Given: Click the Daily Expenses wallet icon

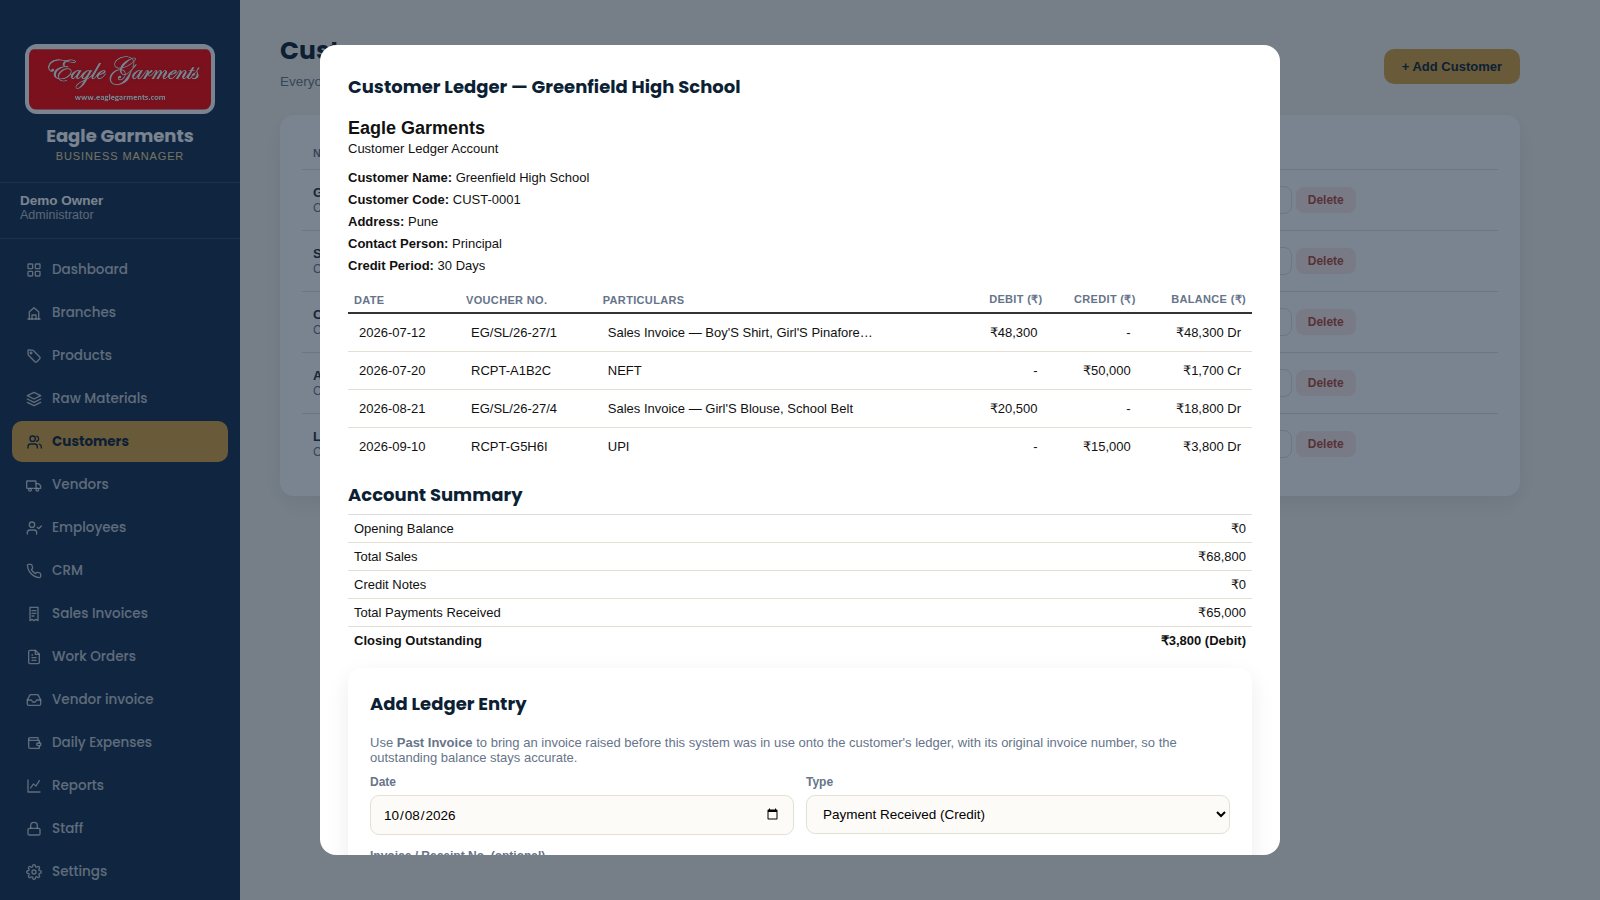Looking at the screenshot, I should pyautogui.click(x=34, y=743).
